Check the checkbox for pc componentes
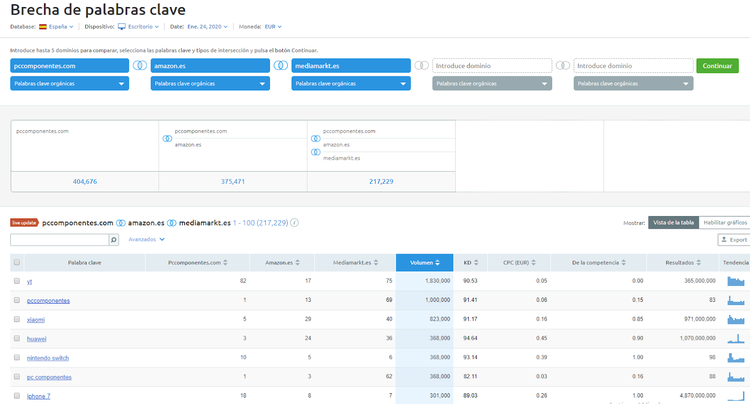The width and height of the screenshot is (750, 404). pyautogui.click(x=17, y=376)
